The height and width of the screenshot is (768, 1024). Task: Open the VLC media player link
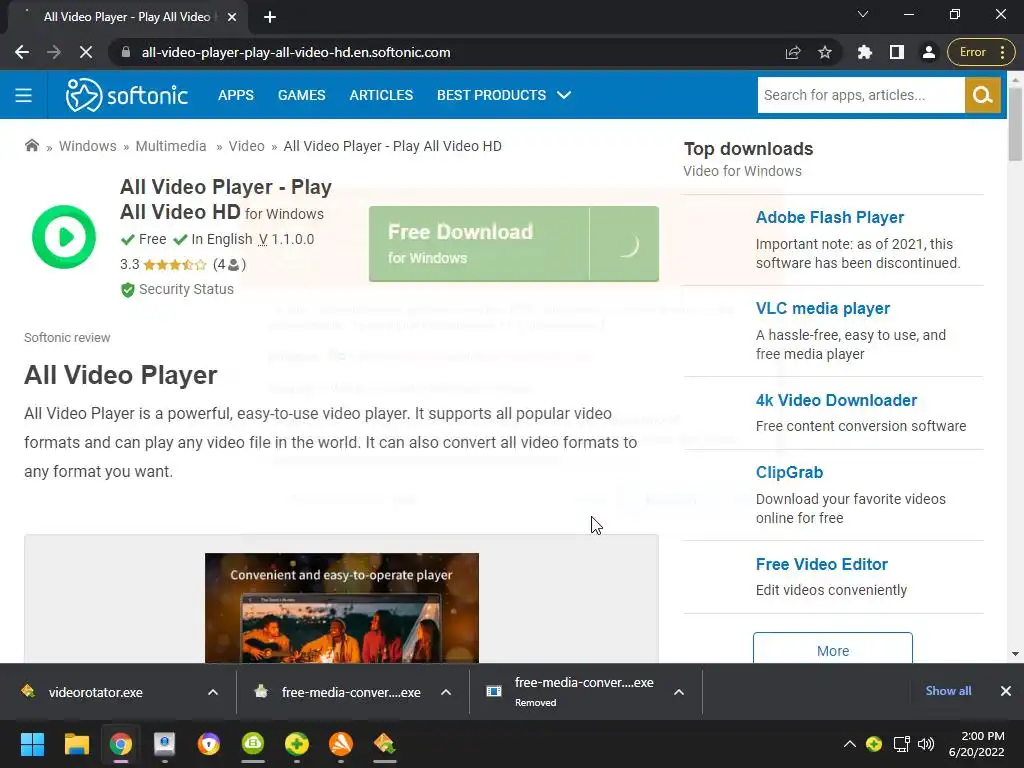(x=823, y=308)
